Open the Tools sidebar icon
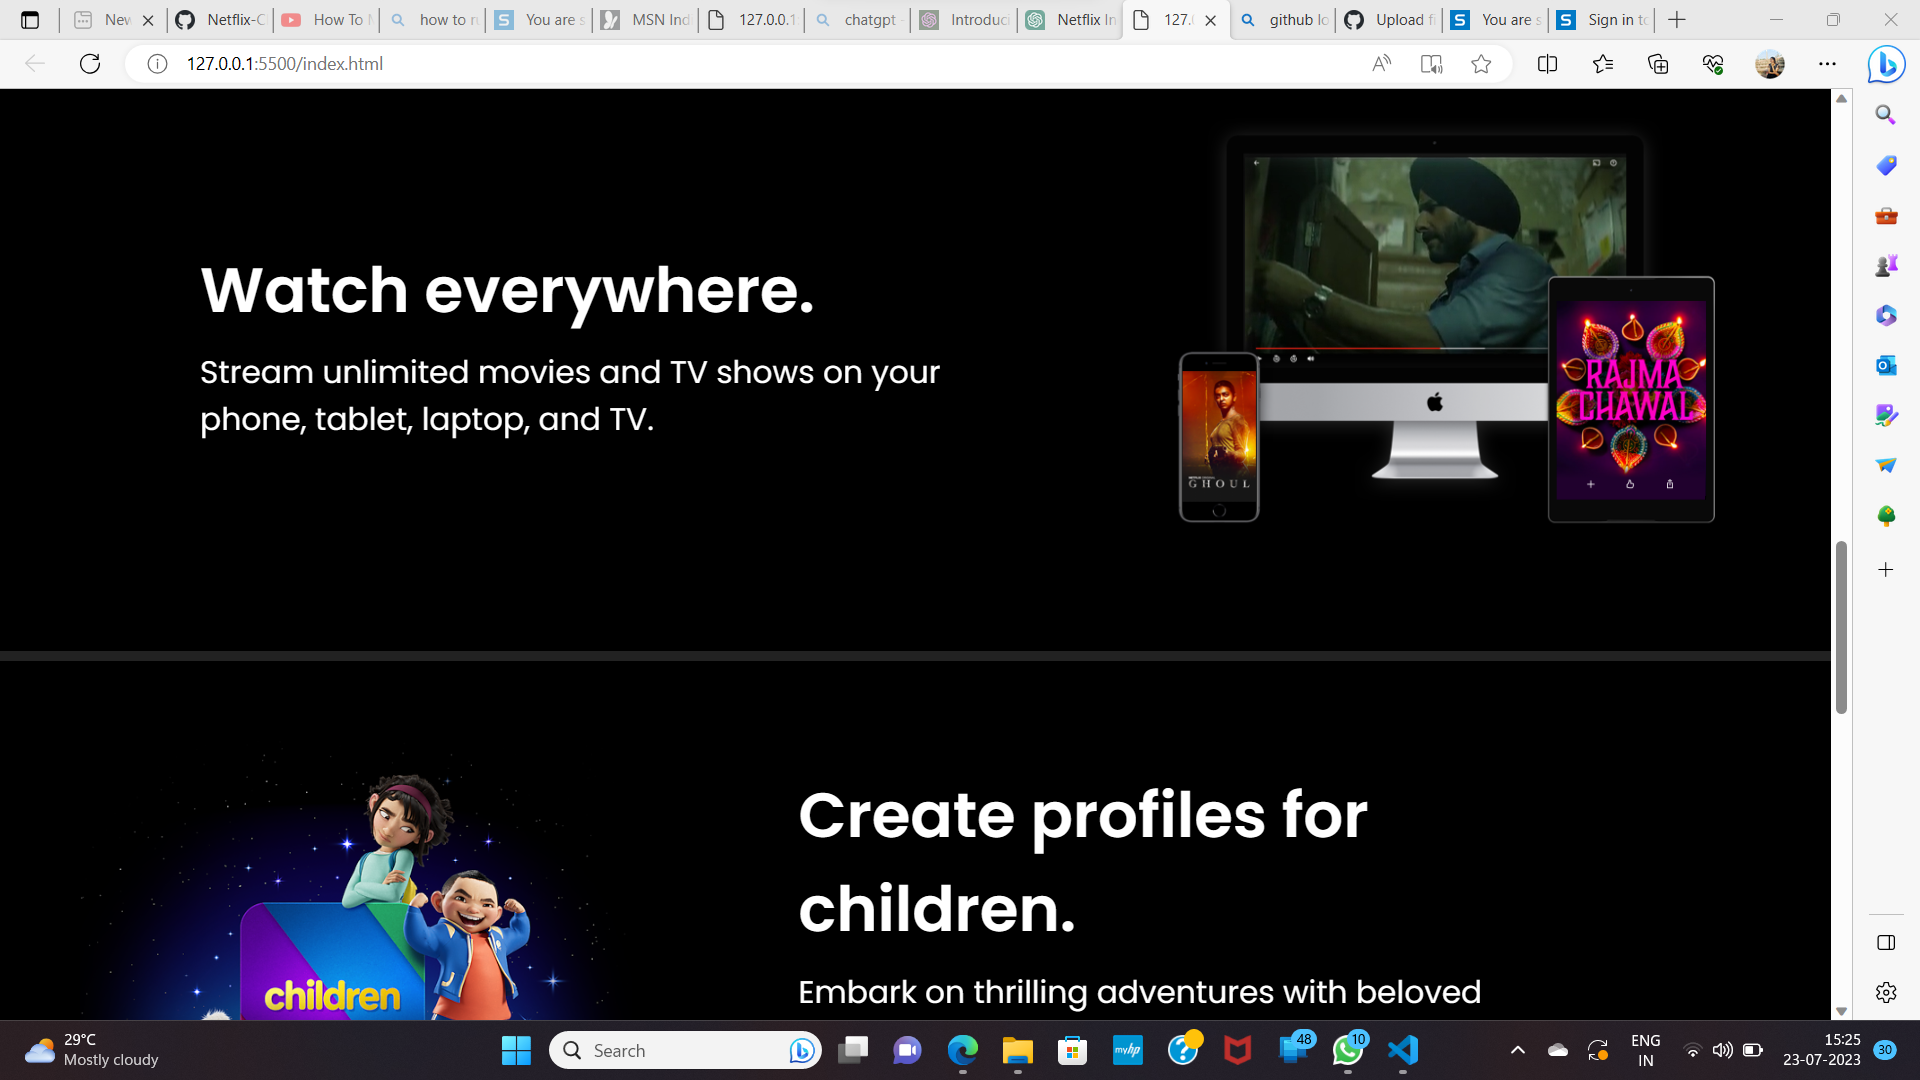This screenshot has width=1920, height=1080. (1885, 216)
